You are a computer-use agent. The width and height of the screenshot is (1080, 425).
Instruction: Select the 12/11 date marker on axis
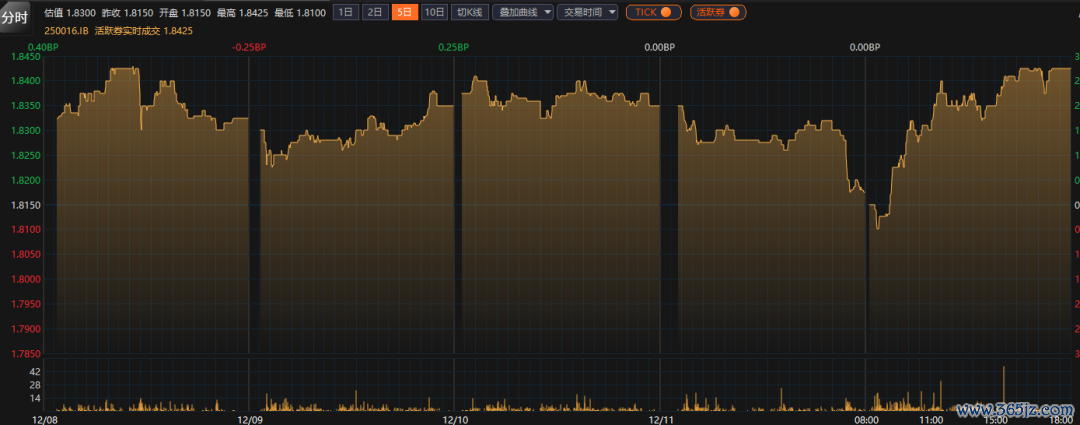[x=660, y=419]
